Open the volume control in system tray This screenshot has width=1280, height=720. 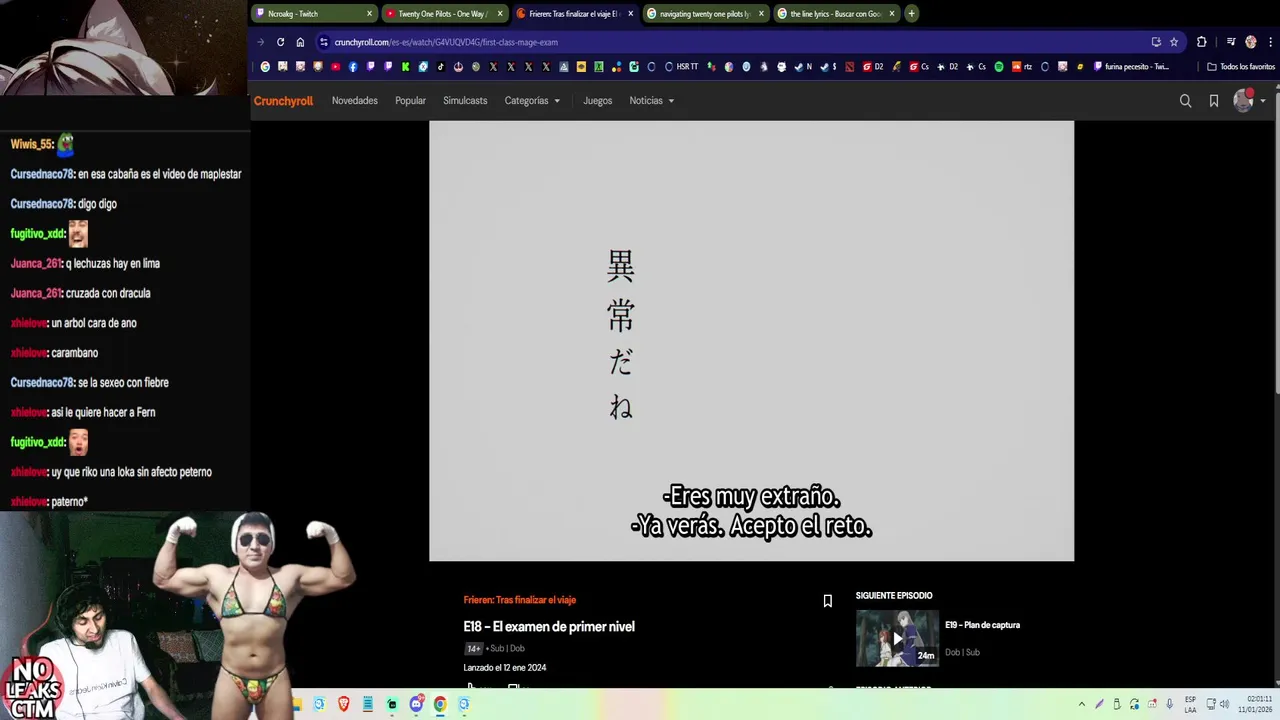(1224, 704)
